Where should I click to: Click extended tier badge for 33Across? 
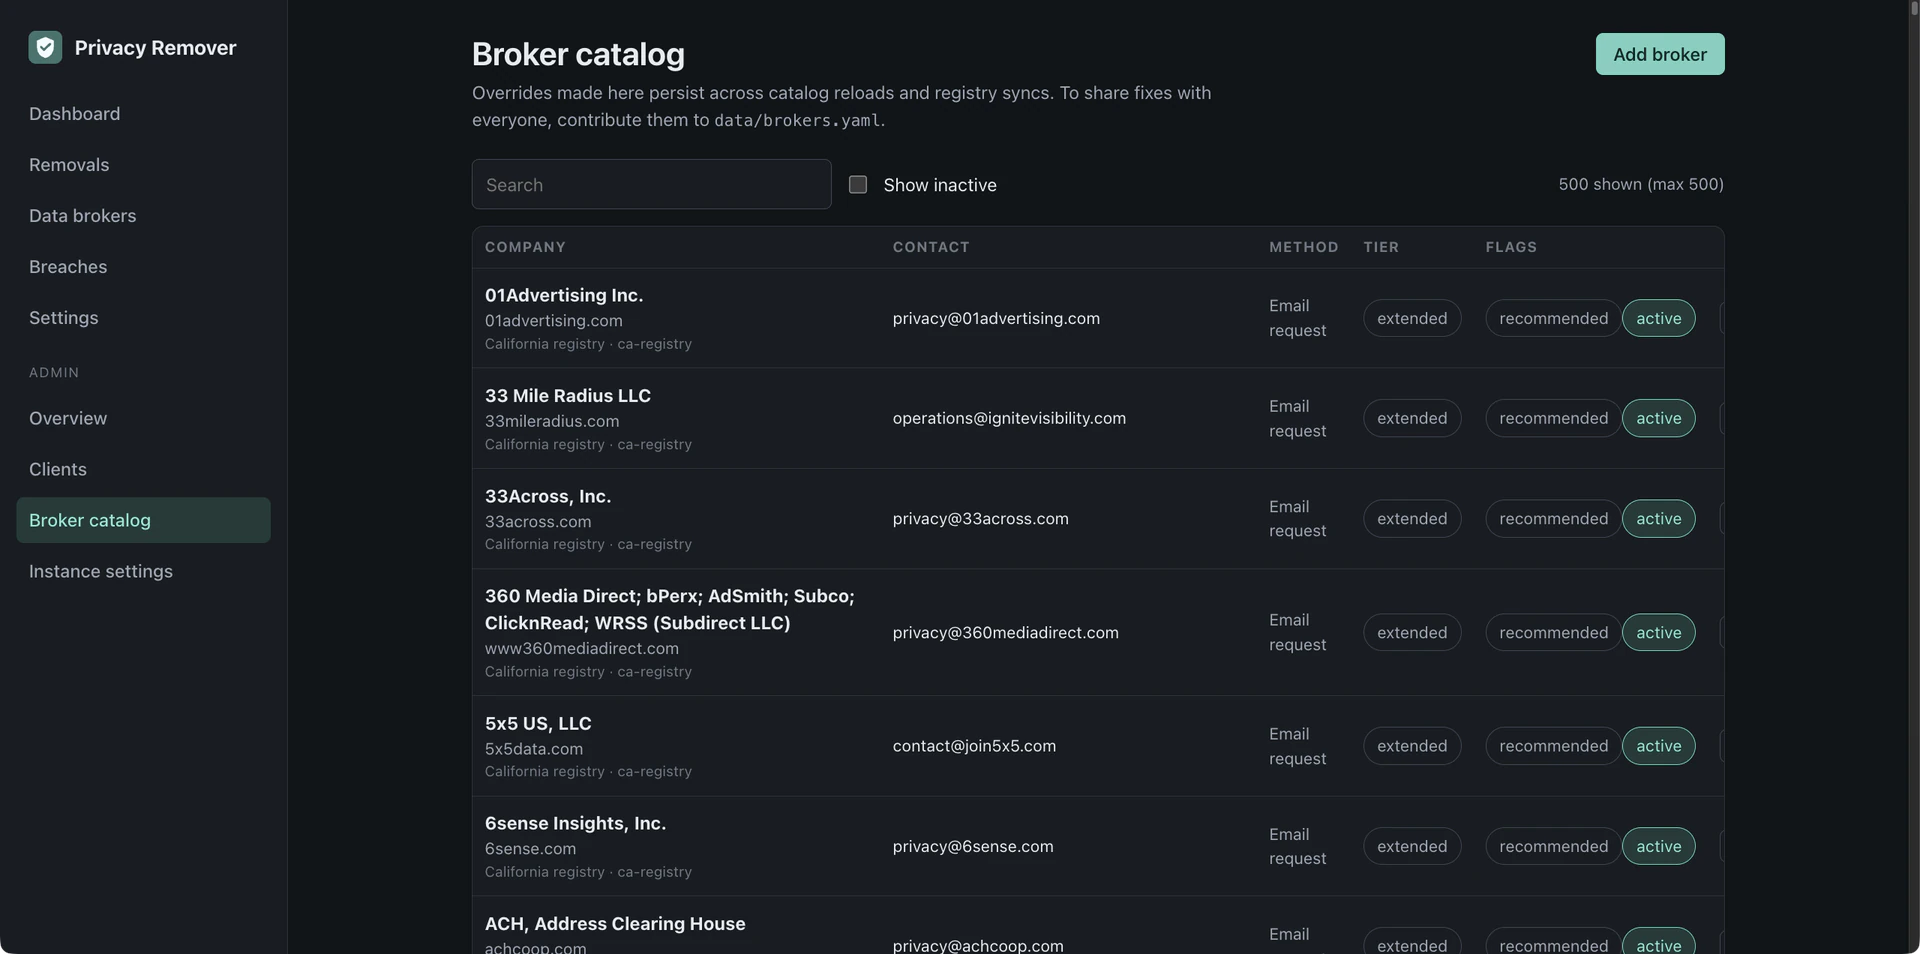[x=1412, y=518]
